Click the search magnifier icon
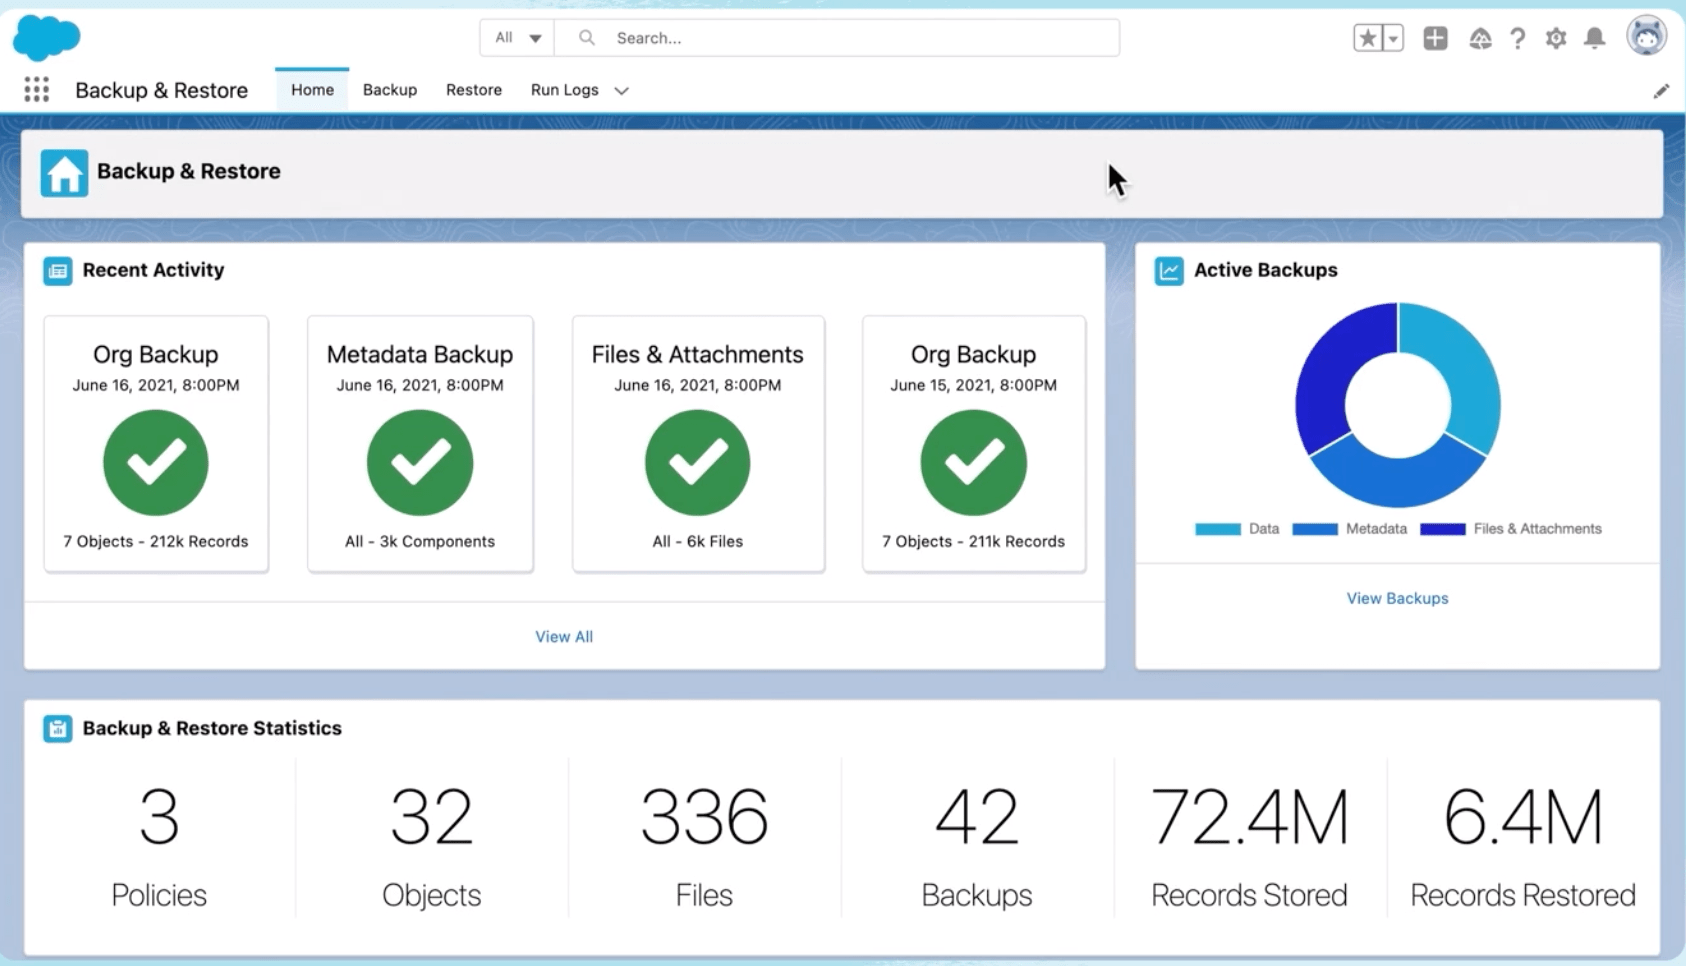The height and width of the screenshot is (966, 1686). (x=587, y=38)
